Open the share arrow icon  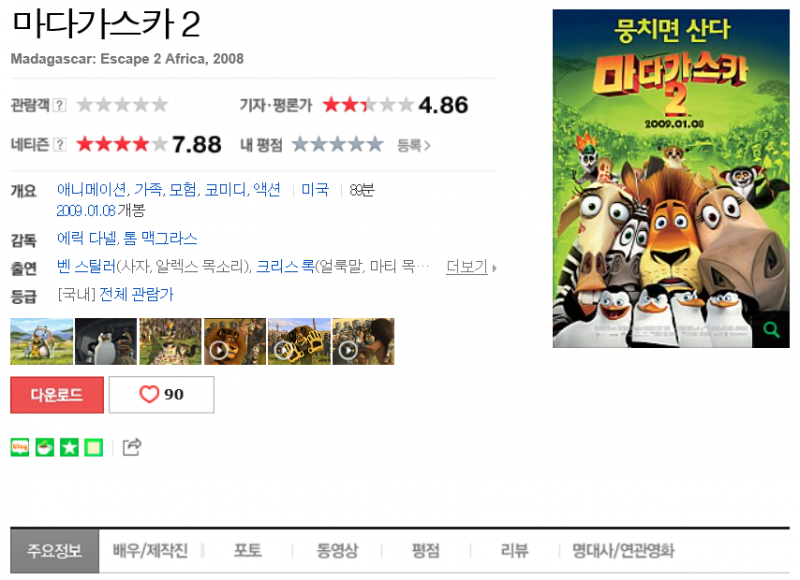pyautogui.click(x=132, y=447)
